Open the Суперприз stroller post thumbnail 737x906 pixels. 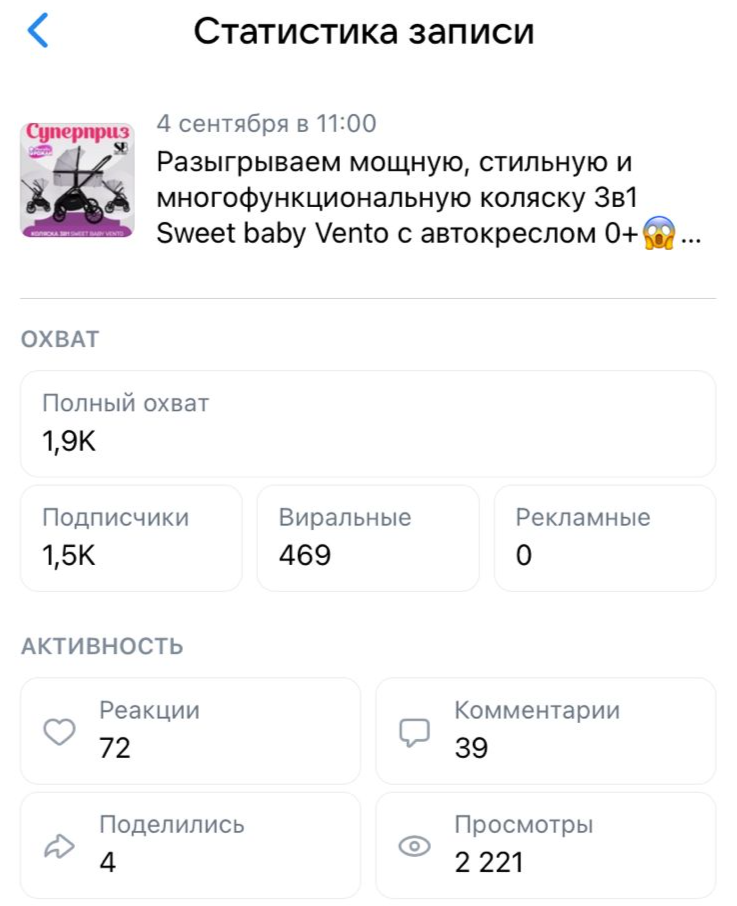tap(77, 180)
